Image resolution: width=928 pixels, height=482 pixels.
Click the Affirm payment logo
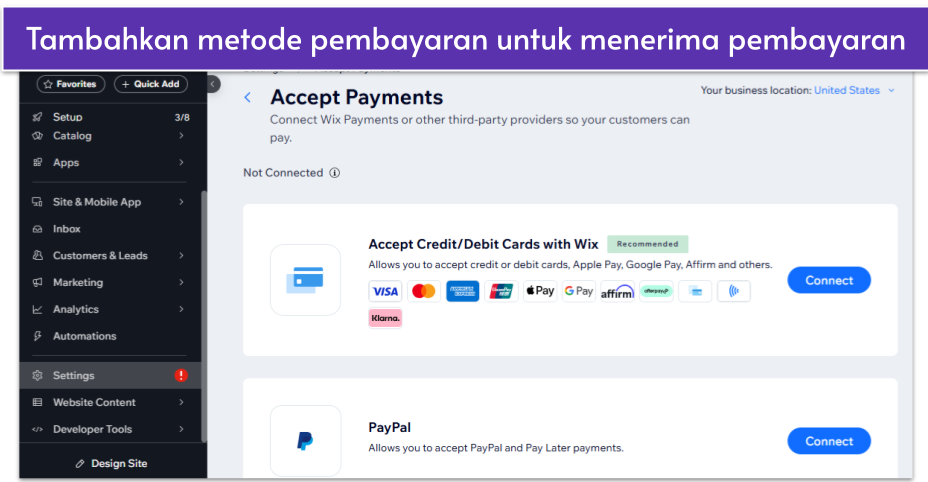click(617, 291)
